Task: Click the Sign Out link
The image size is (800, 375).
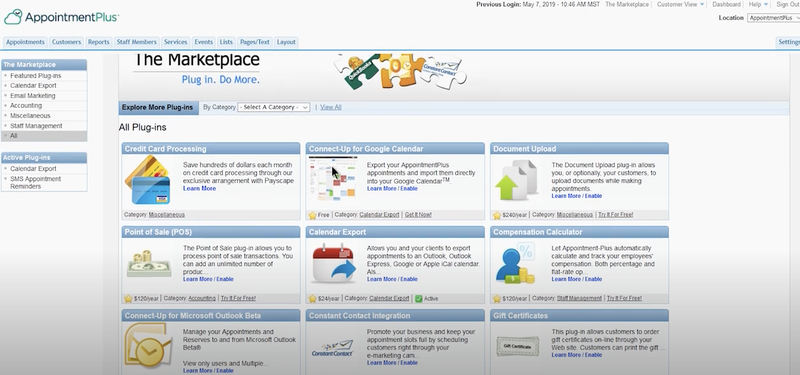Action: [x=788, y=5]
